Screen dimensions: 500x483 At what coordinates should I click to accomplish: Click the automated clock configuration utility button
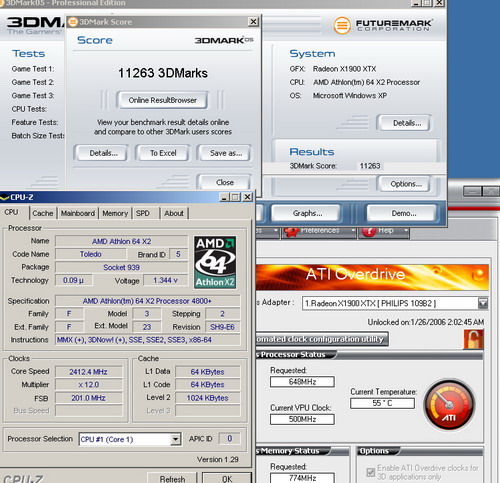[x=322, y=339]
